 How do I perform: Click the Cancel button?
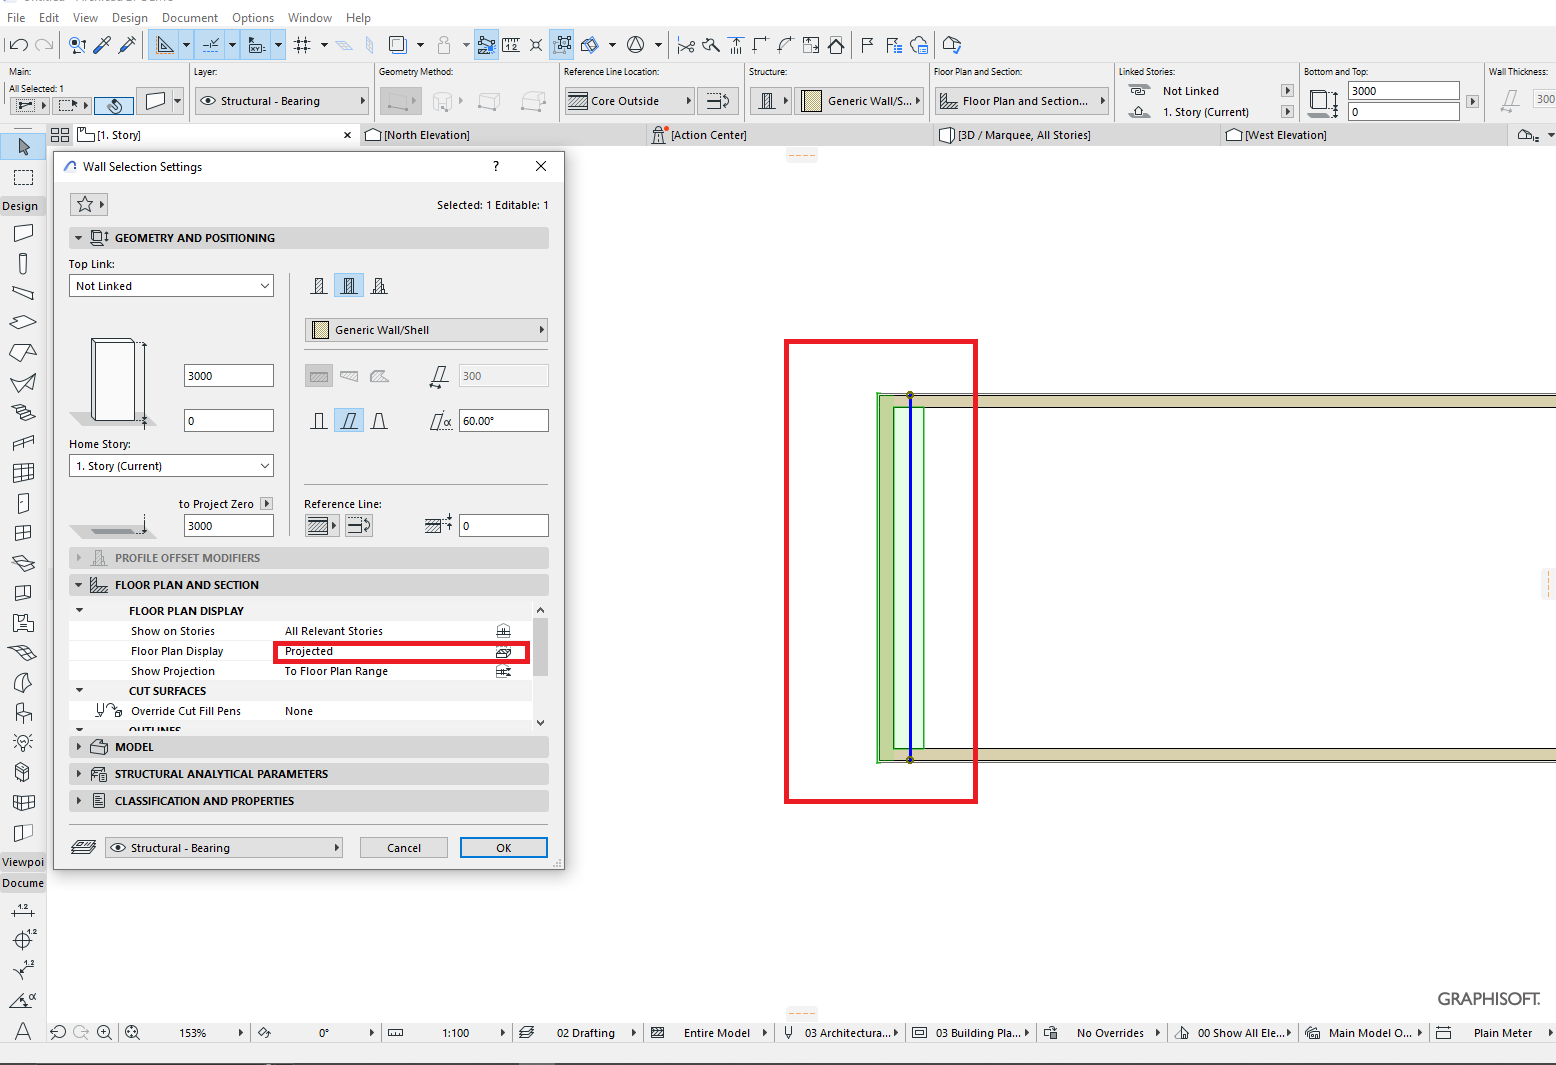coord(403,847)
